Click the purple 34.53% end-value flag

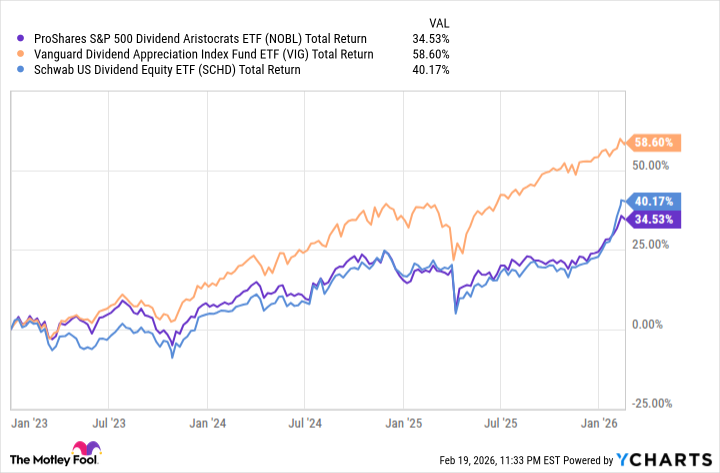pyautogui.click(x=655, y=219)
